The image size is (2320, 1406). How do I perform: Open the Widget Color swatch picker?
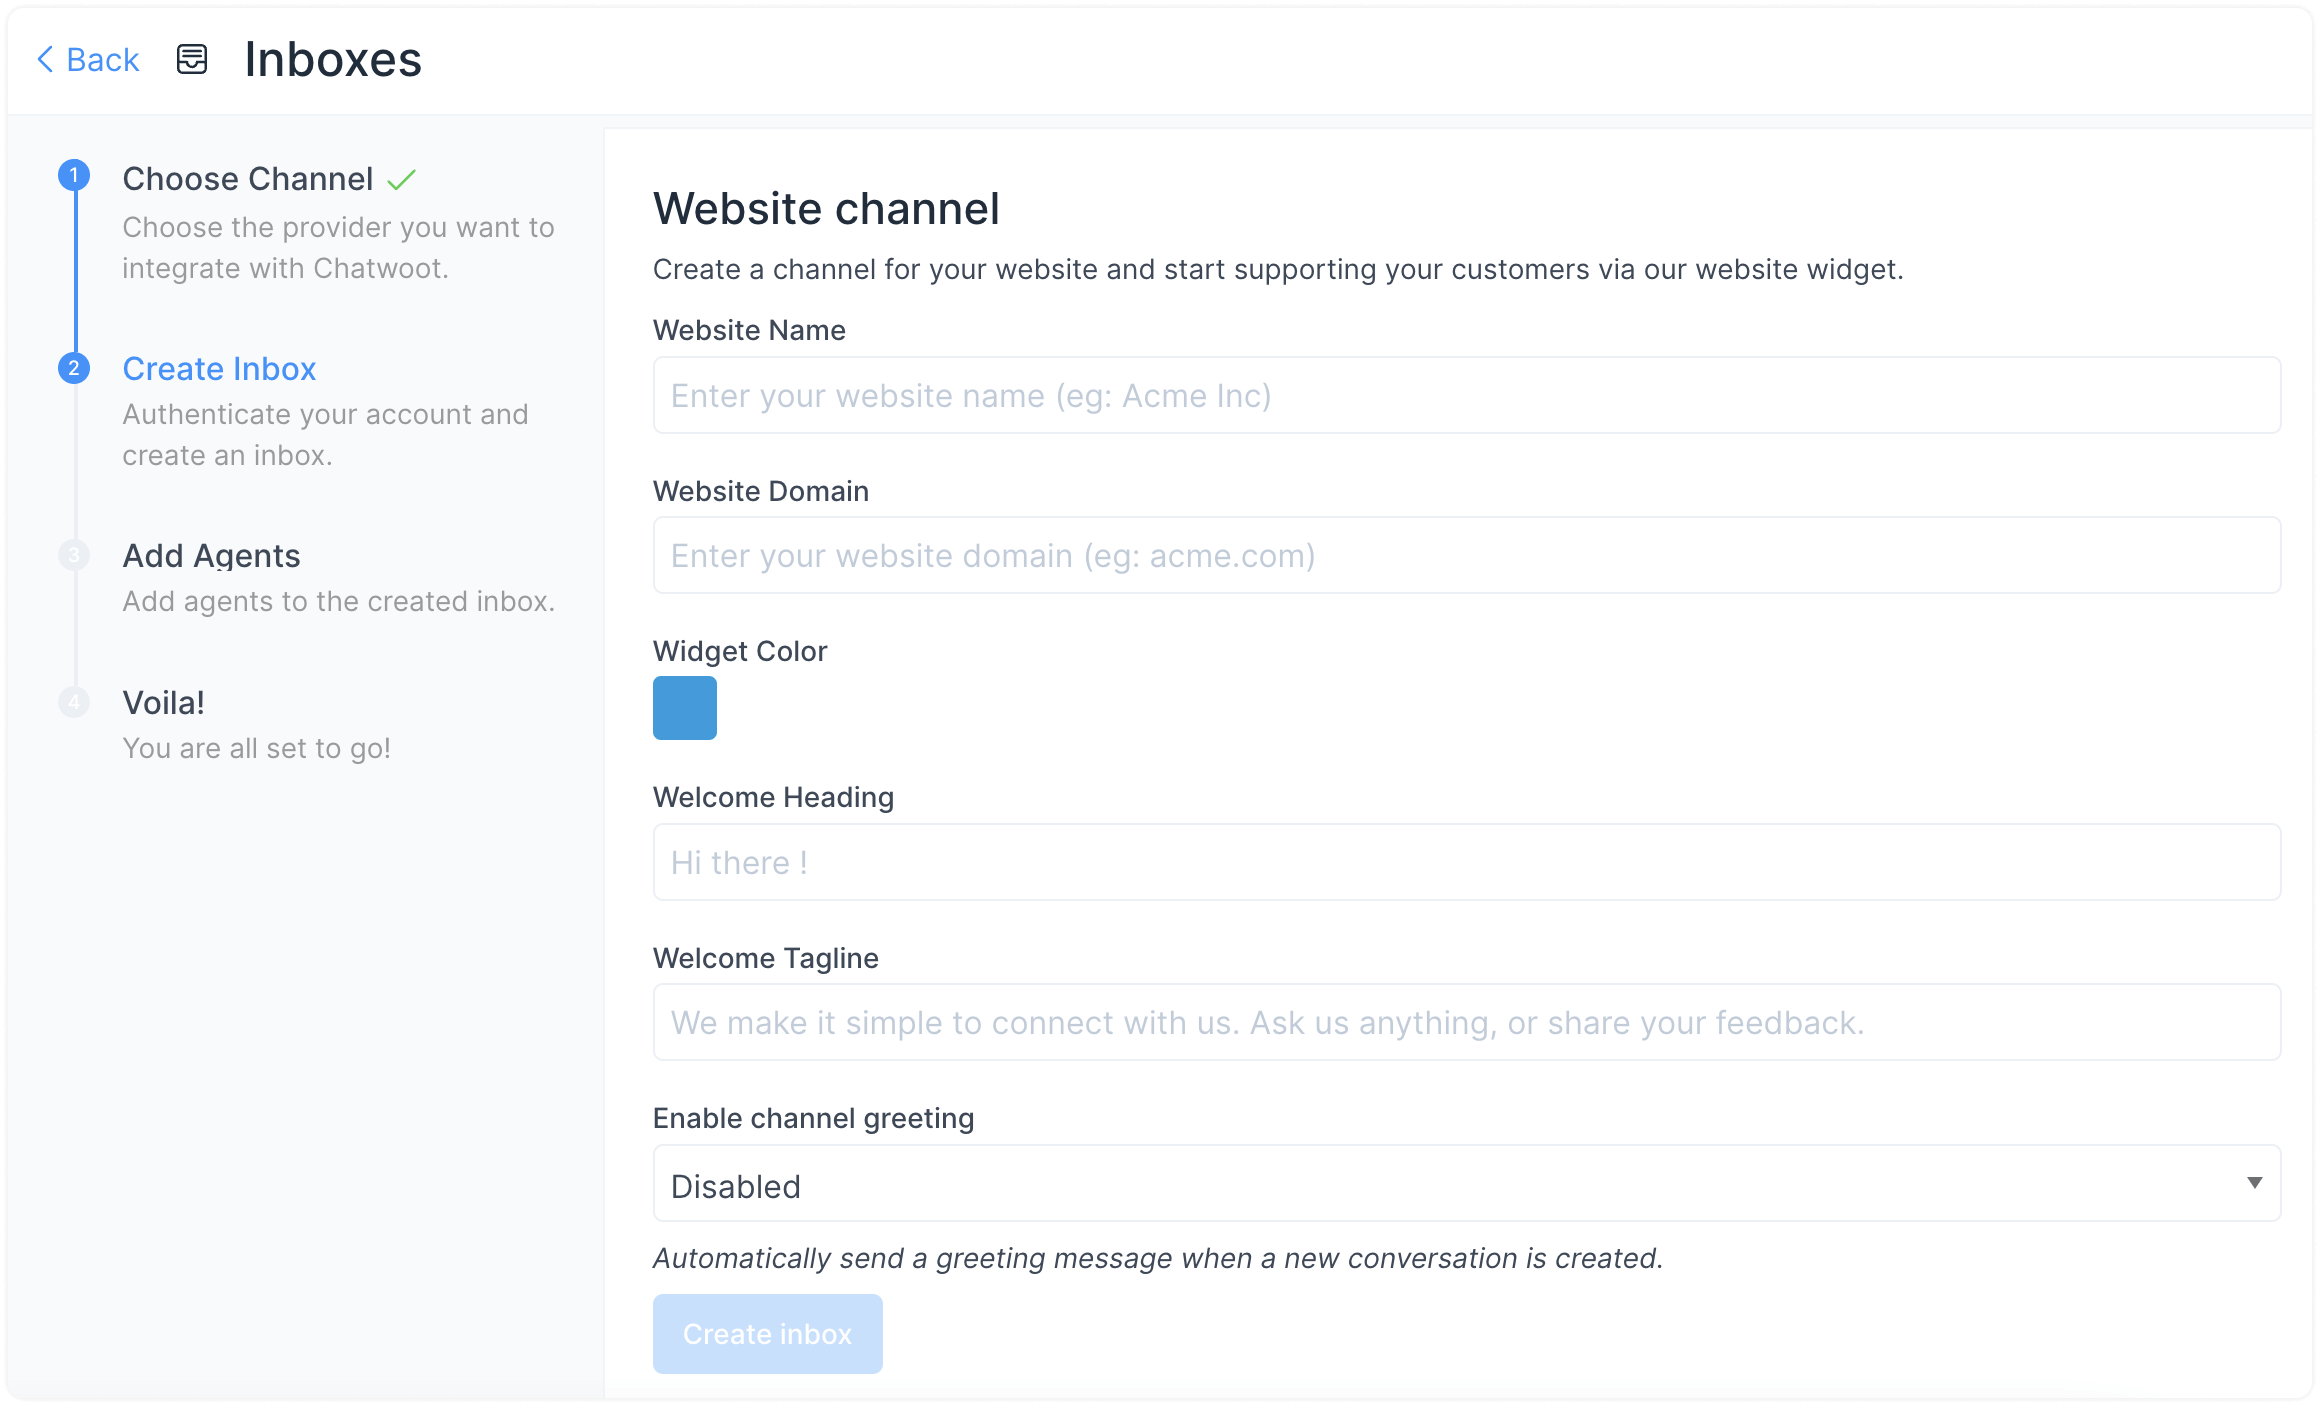[x=684, y=708]
